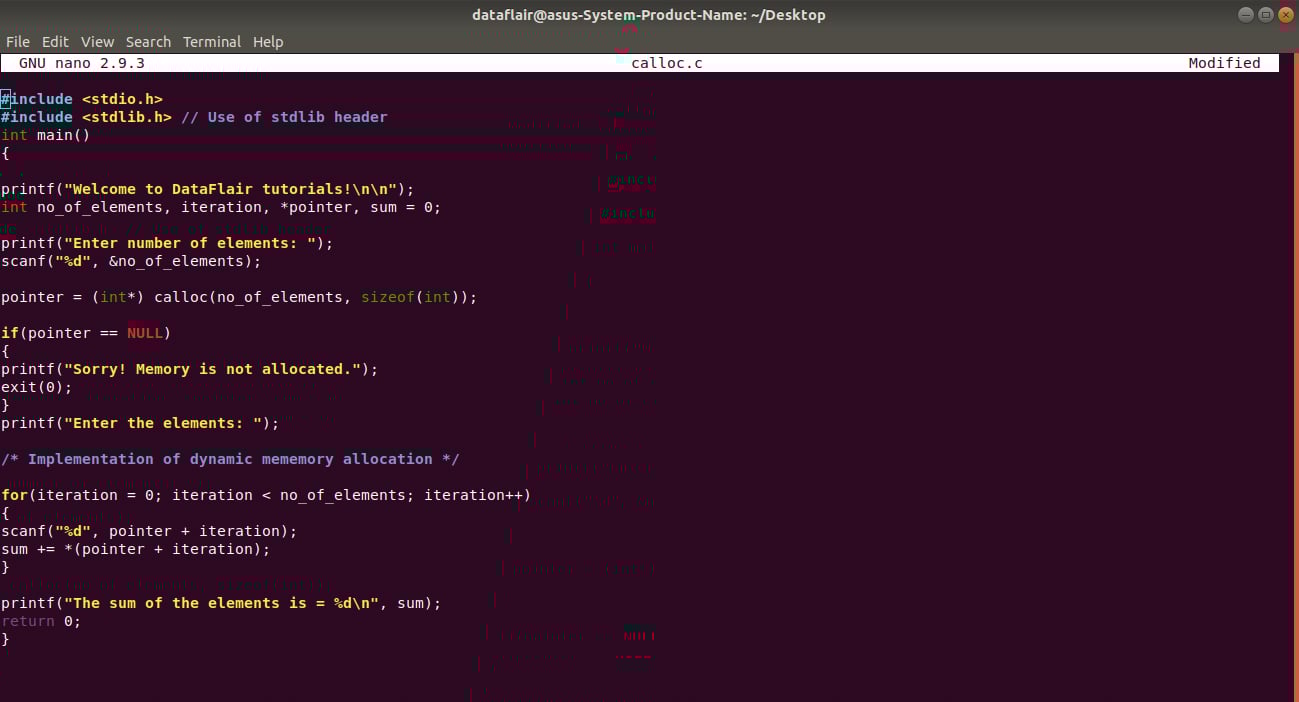Place cursor on the stdio.h include line
1299x702 pixels.
(x=80, y=98)
